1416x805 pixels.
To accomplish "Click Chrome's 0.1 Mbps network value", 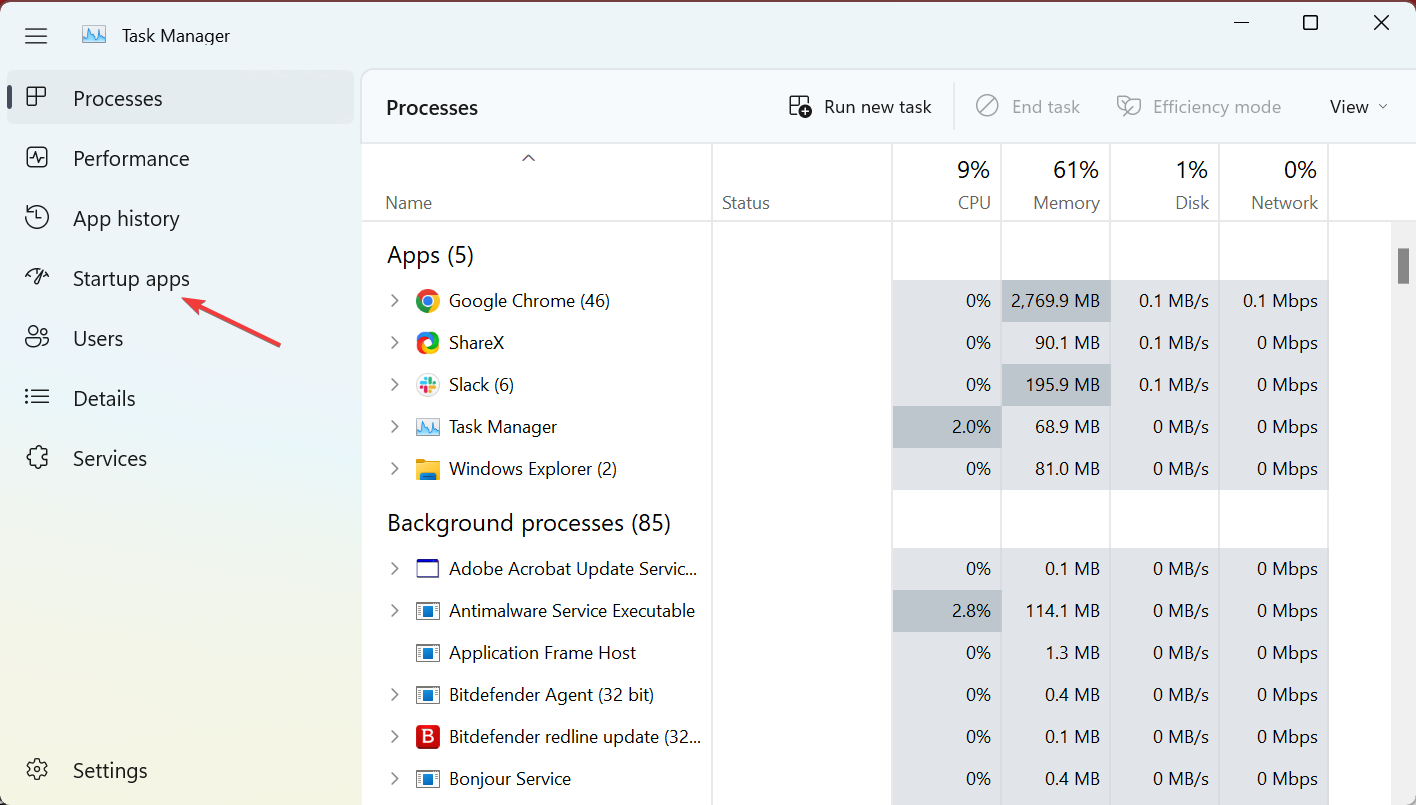I will (1273, 301).
